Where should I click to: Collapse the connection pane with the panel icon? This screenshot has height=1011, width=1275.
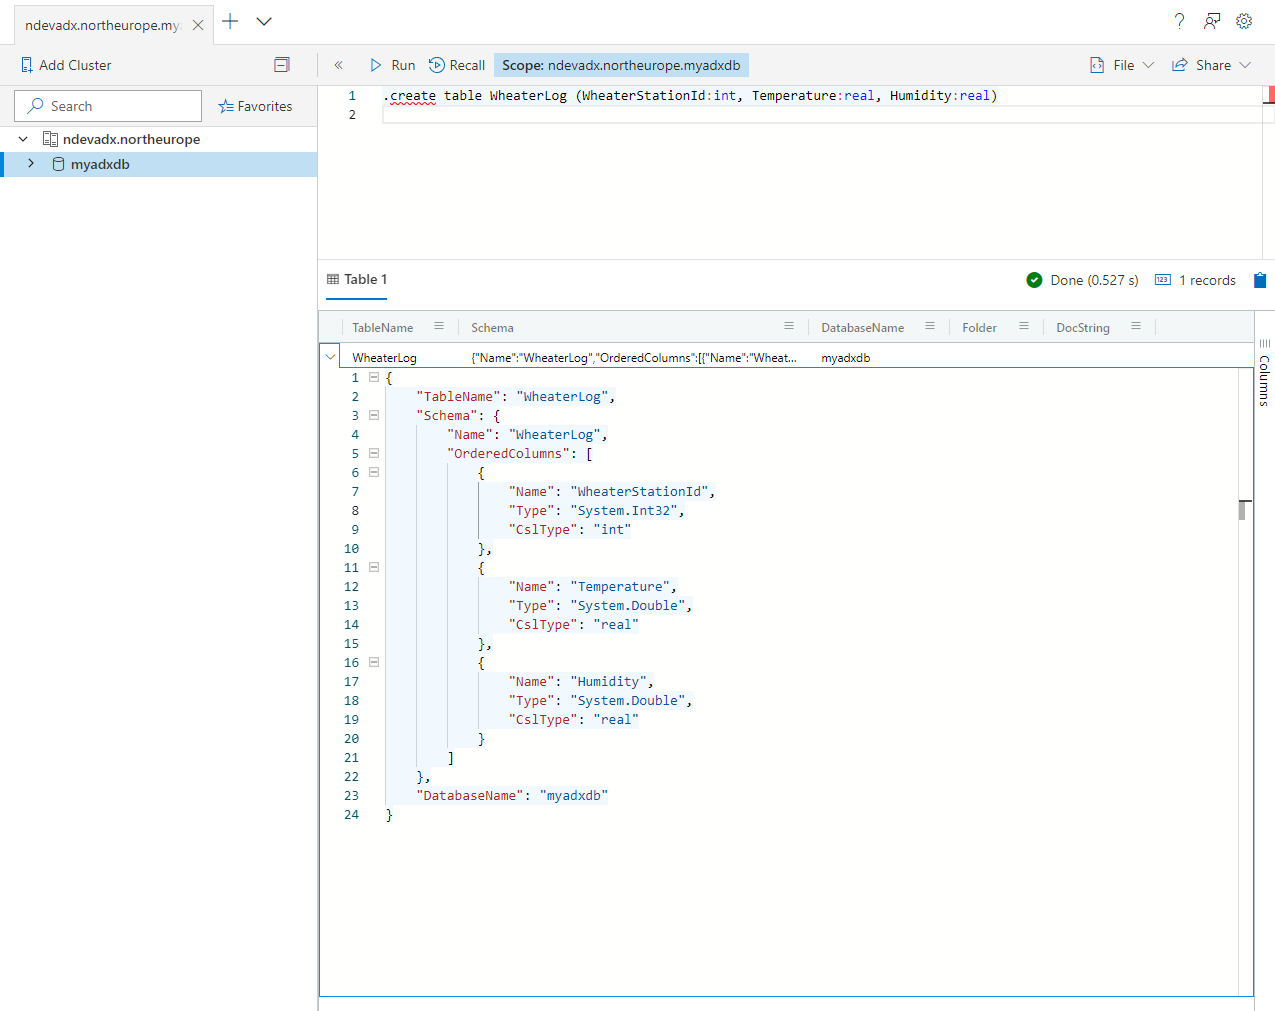point(281,64)
